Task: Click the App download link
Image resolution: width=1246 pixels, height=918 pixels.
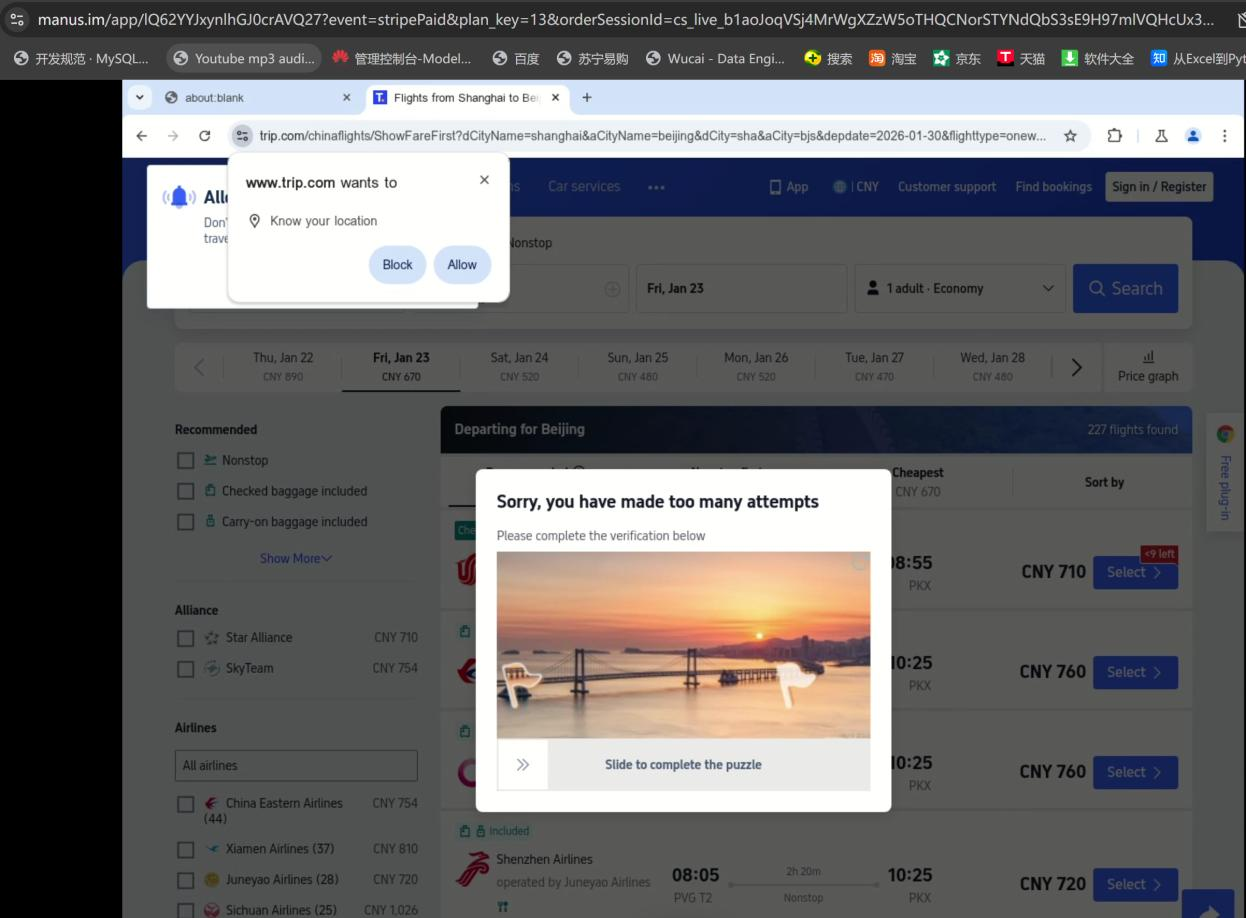Action: point(789,187)
